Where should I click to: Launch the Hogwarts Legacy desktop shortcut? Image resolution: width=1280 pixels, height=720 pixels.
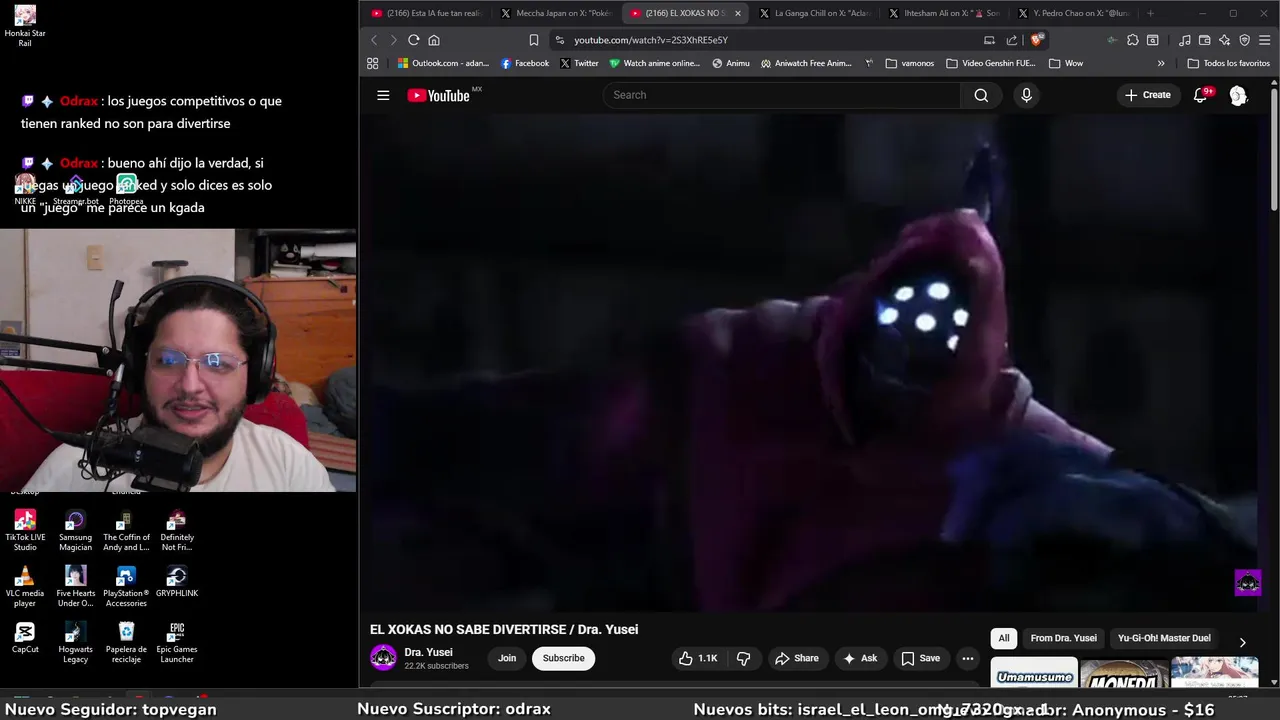[x=75, y=642]
